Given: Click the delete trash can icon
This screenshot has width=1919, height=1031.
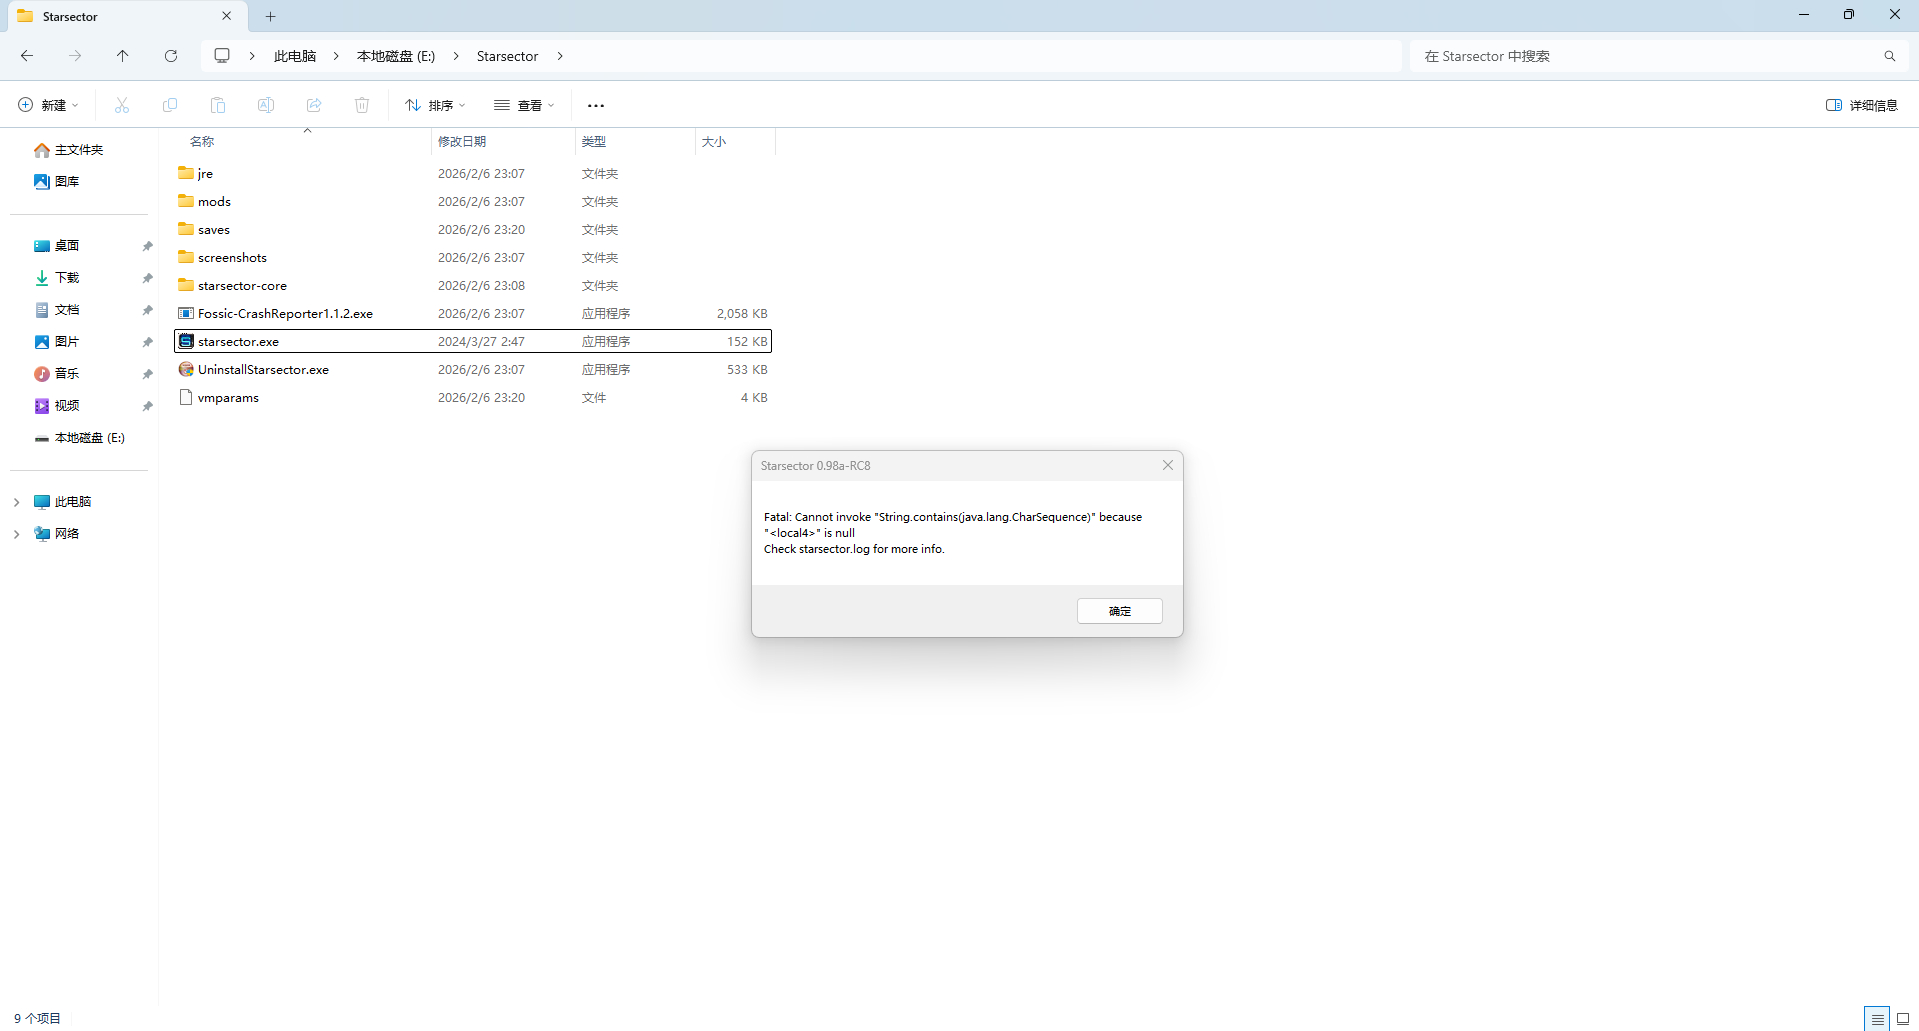Looking at the screenshot, I should coord(362,105).
